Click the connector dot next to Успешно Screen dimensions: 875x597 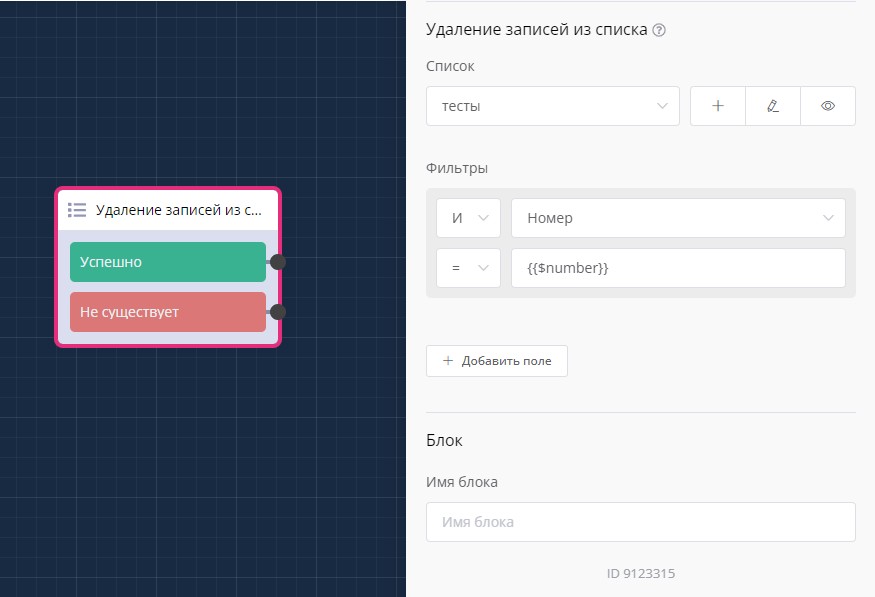278,262
